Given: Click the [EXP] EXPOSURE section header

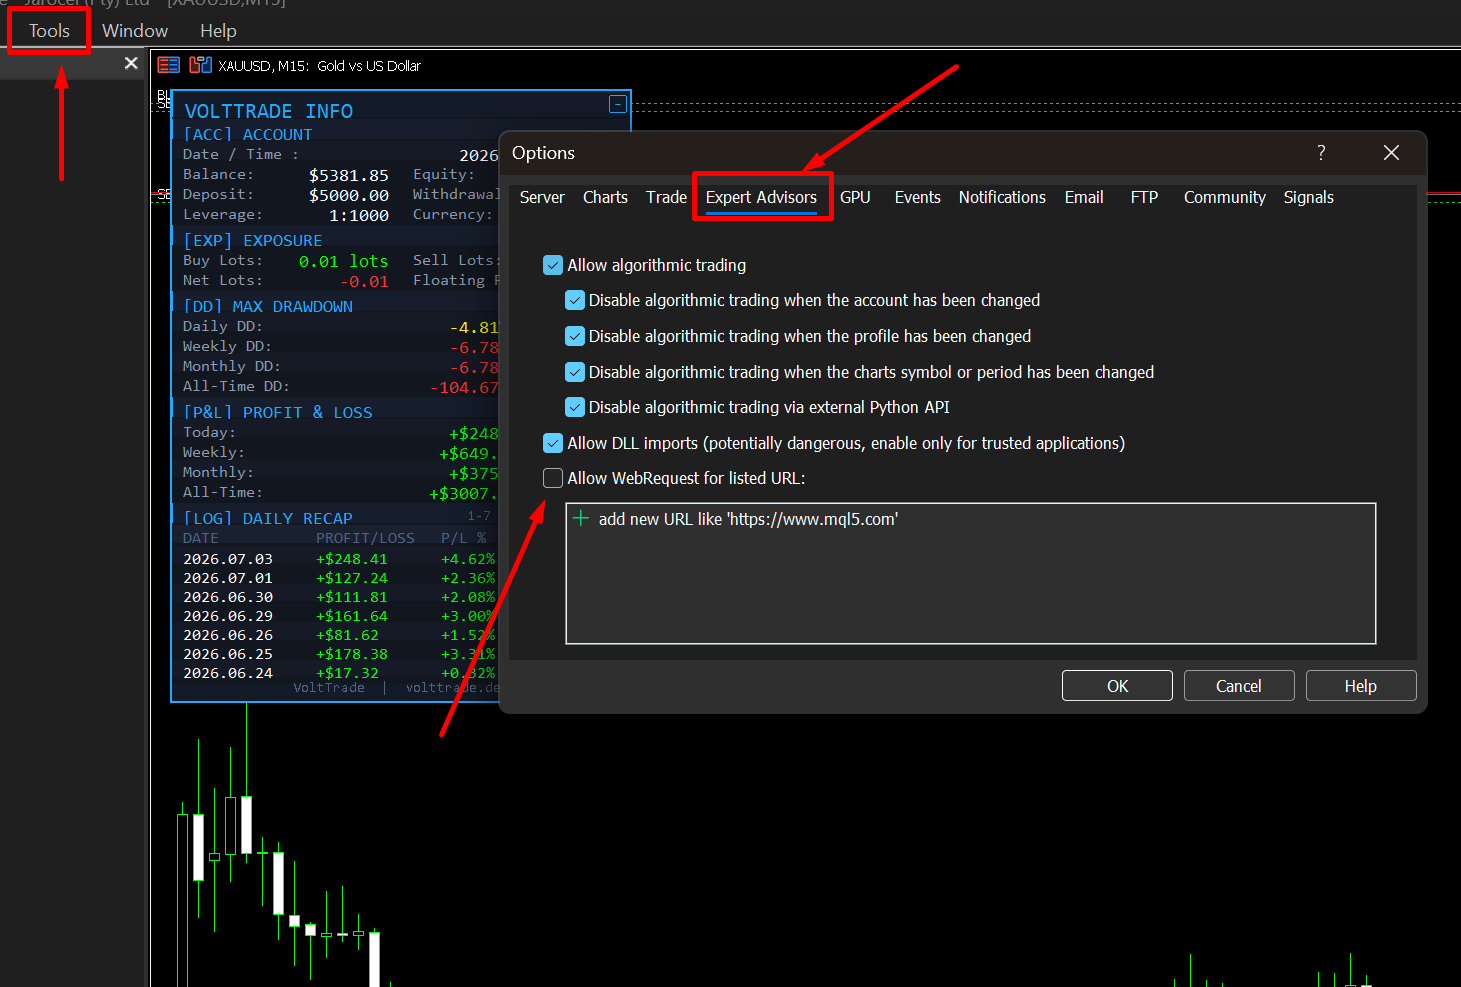Looking at the screenshot, I should pyautogui.click(x=253, y=240).
